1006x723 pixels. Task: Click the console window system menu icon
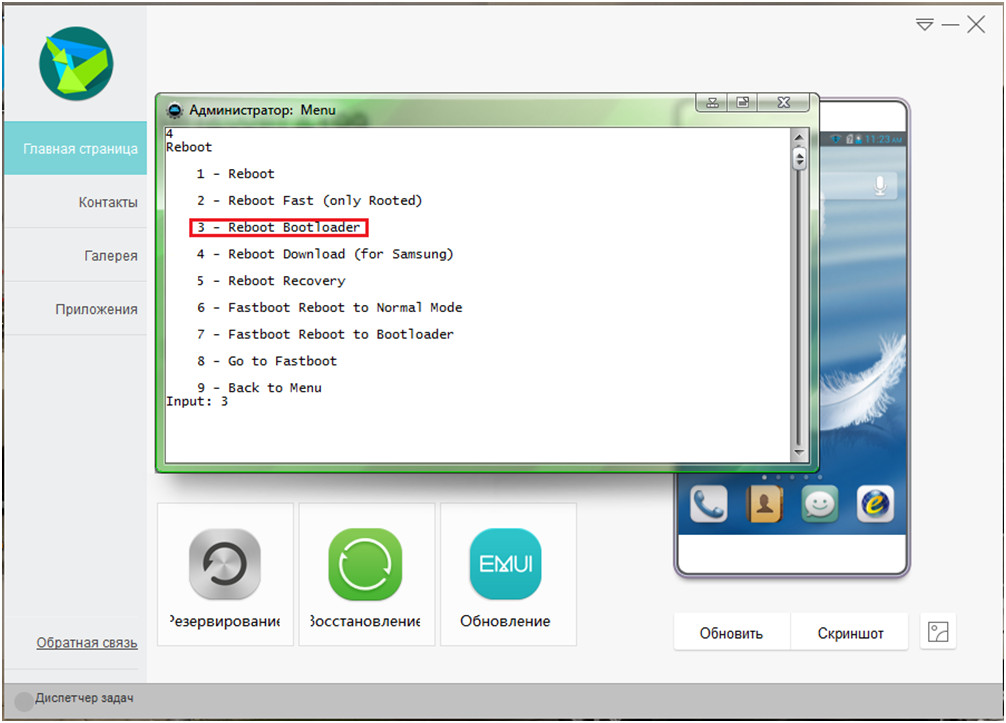tap(175, 110)
